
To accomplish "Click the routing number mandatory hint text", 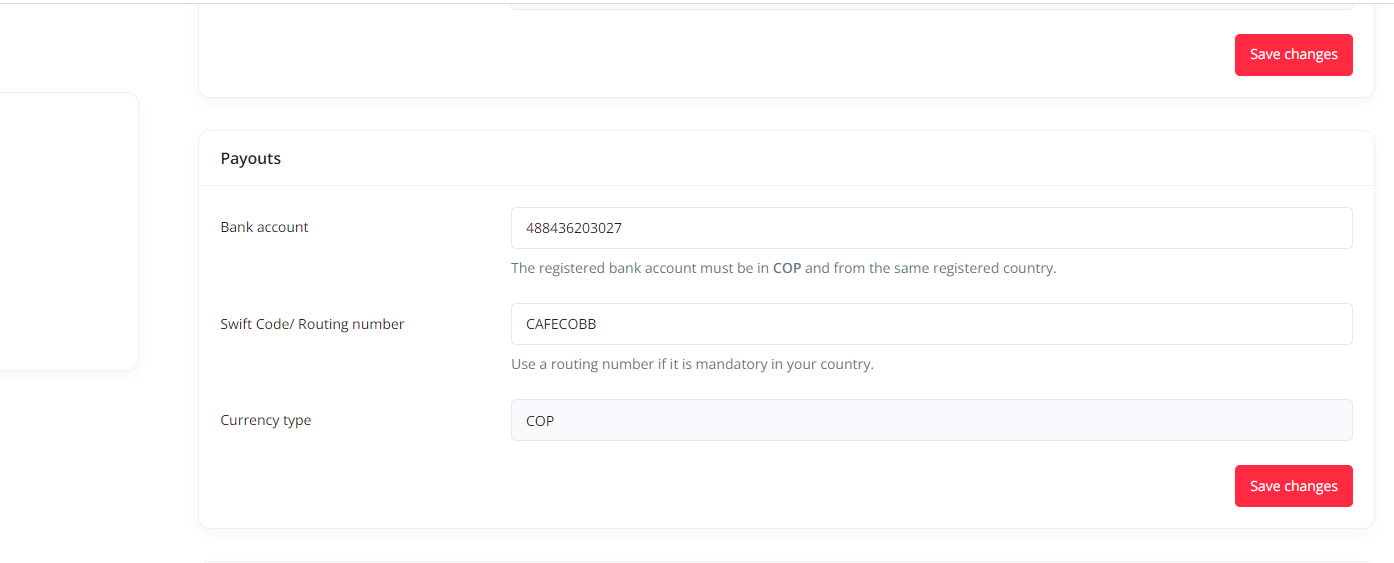I will (692, 364).
